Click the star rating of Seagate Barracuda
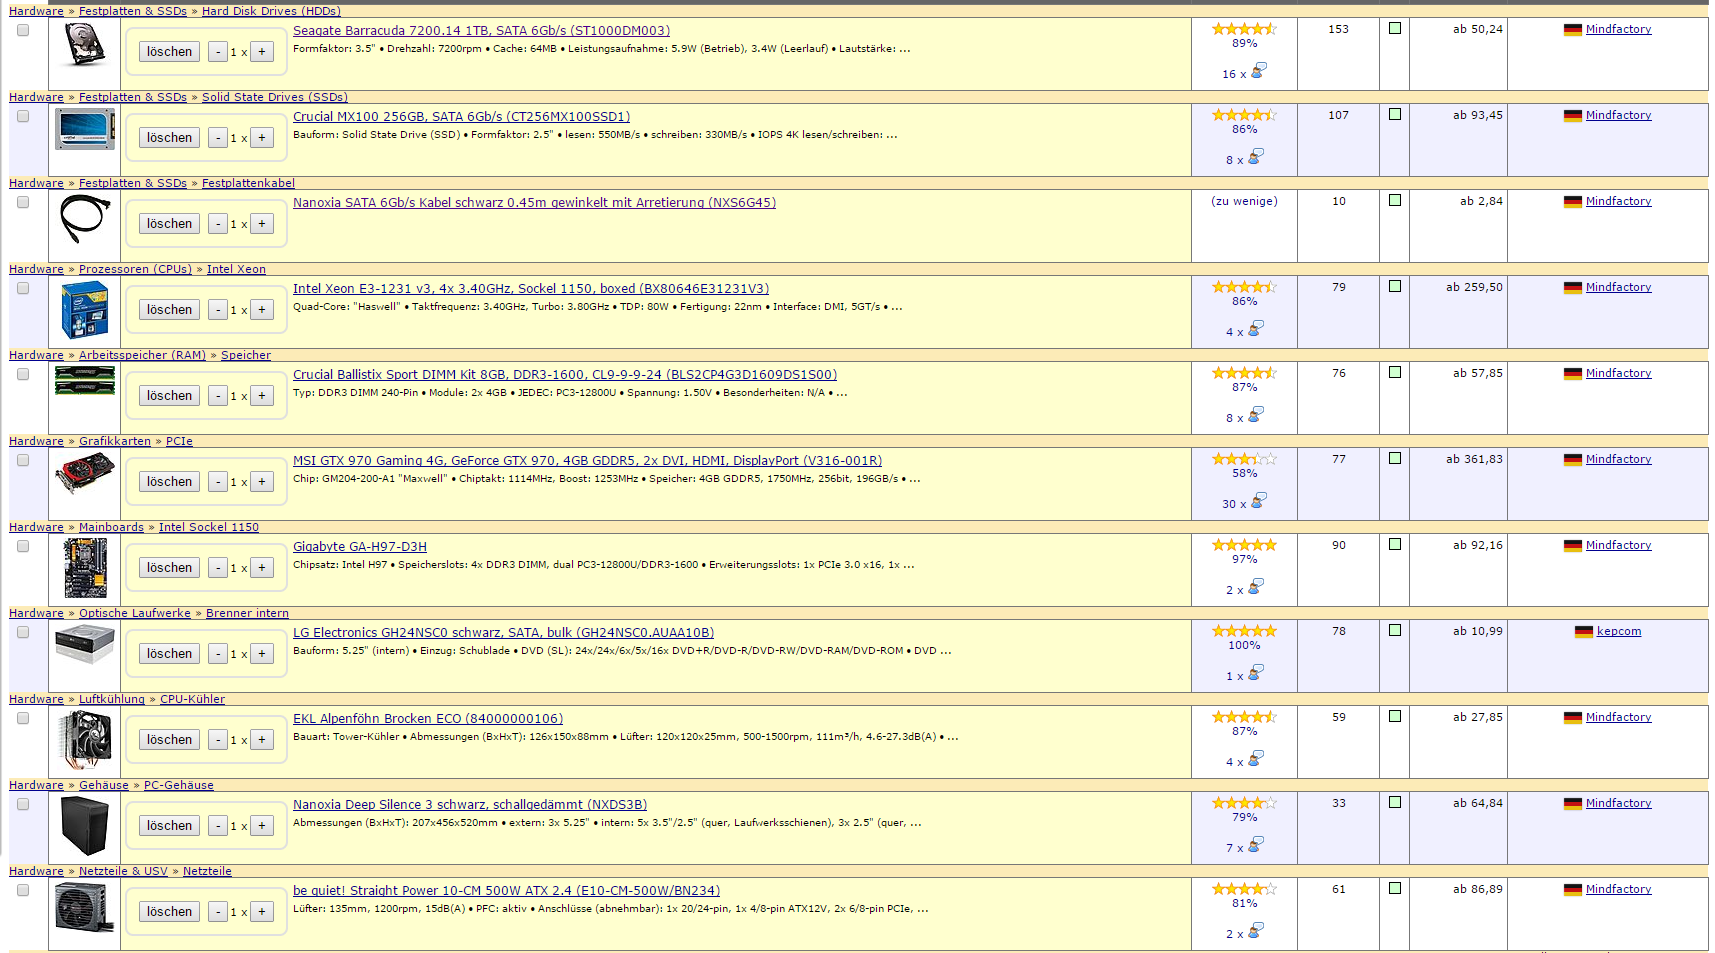The image size is (1715, 953). [x=1244, y=29]
